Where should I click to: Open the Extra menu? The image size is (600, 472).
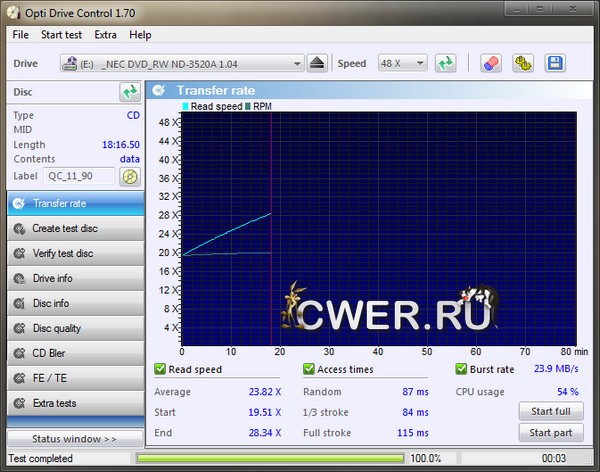(105, 35)
